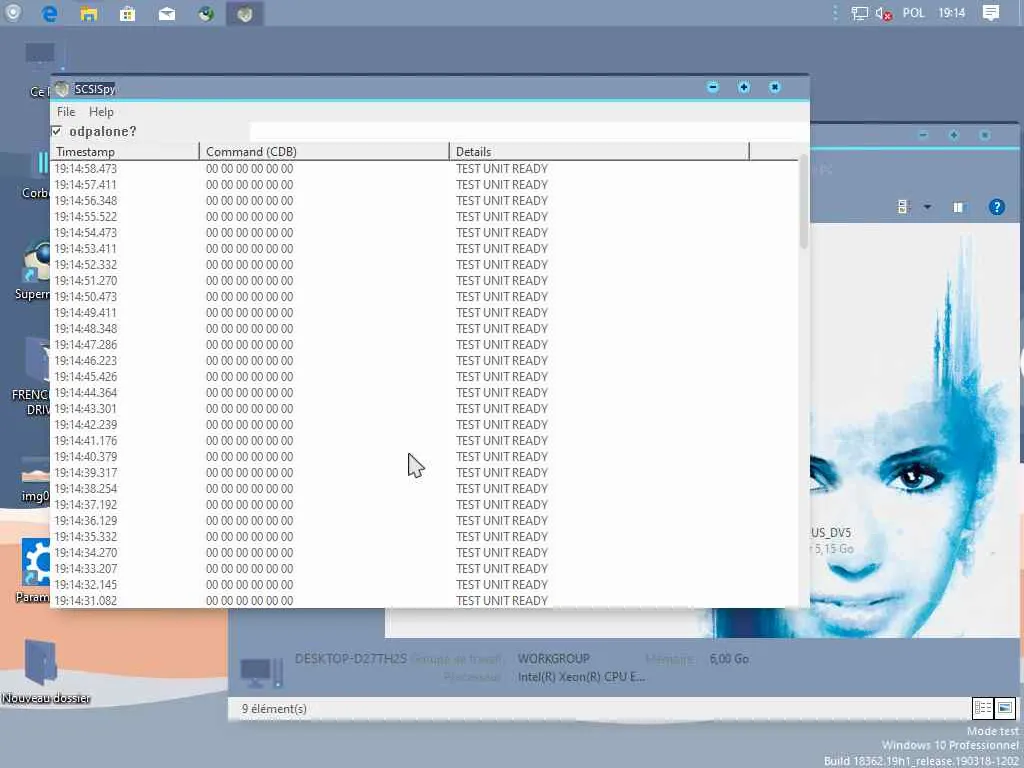The image size is (1024, 768).
Task: Open File Explorer from the taskbar
Action: pyautogui.click(x=89, y=13)
